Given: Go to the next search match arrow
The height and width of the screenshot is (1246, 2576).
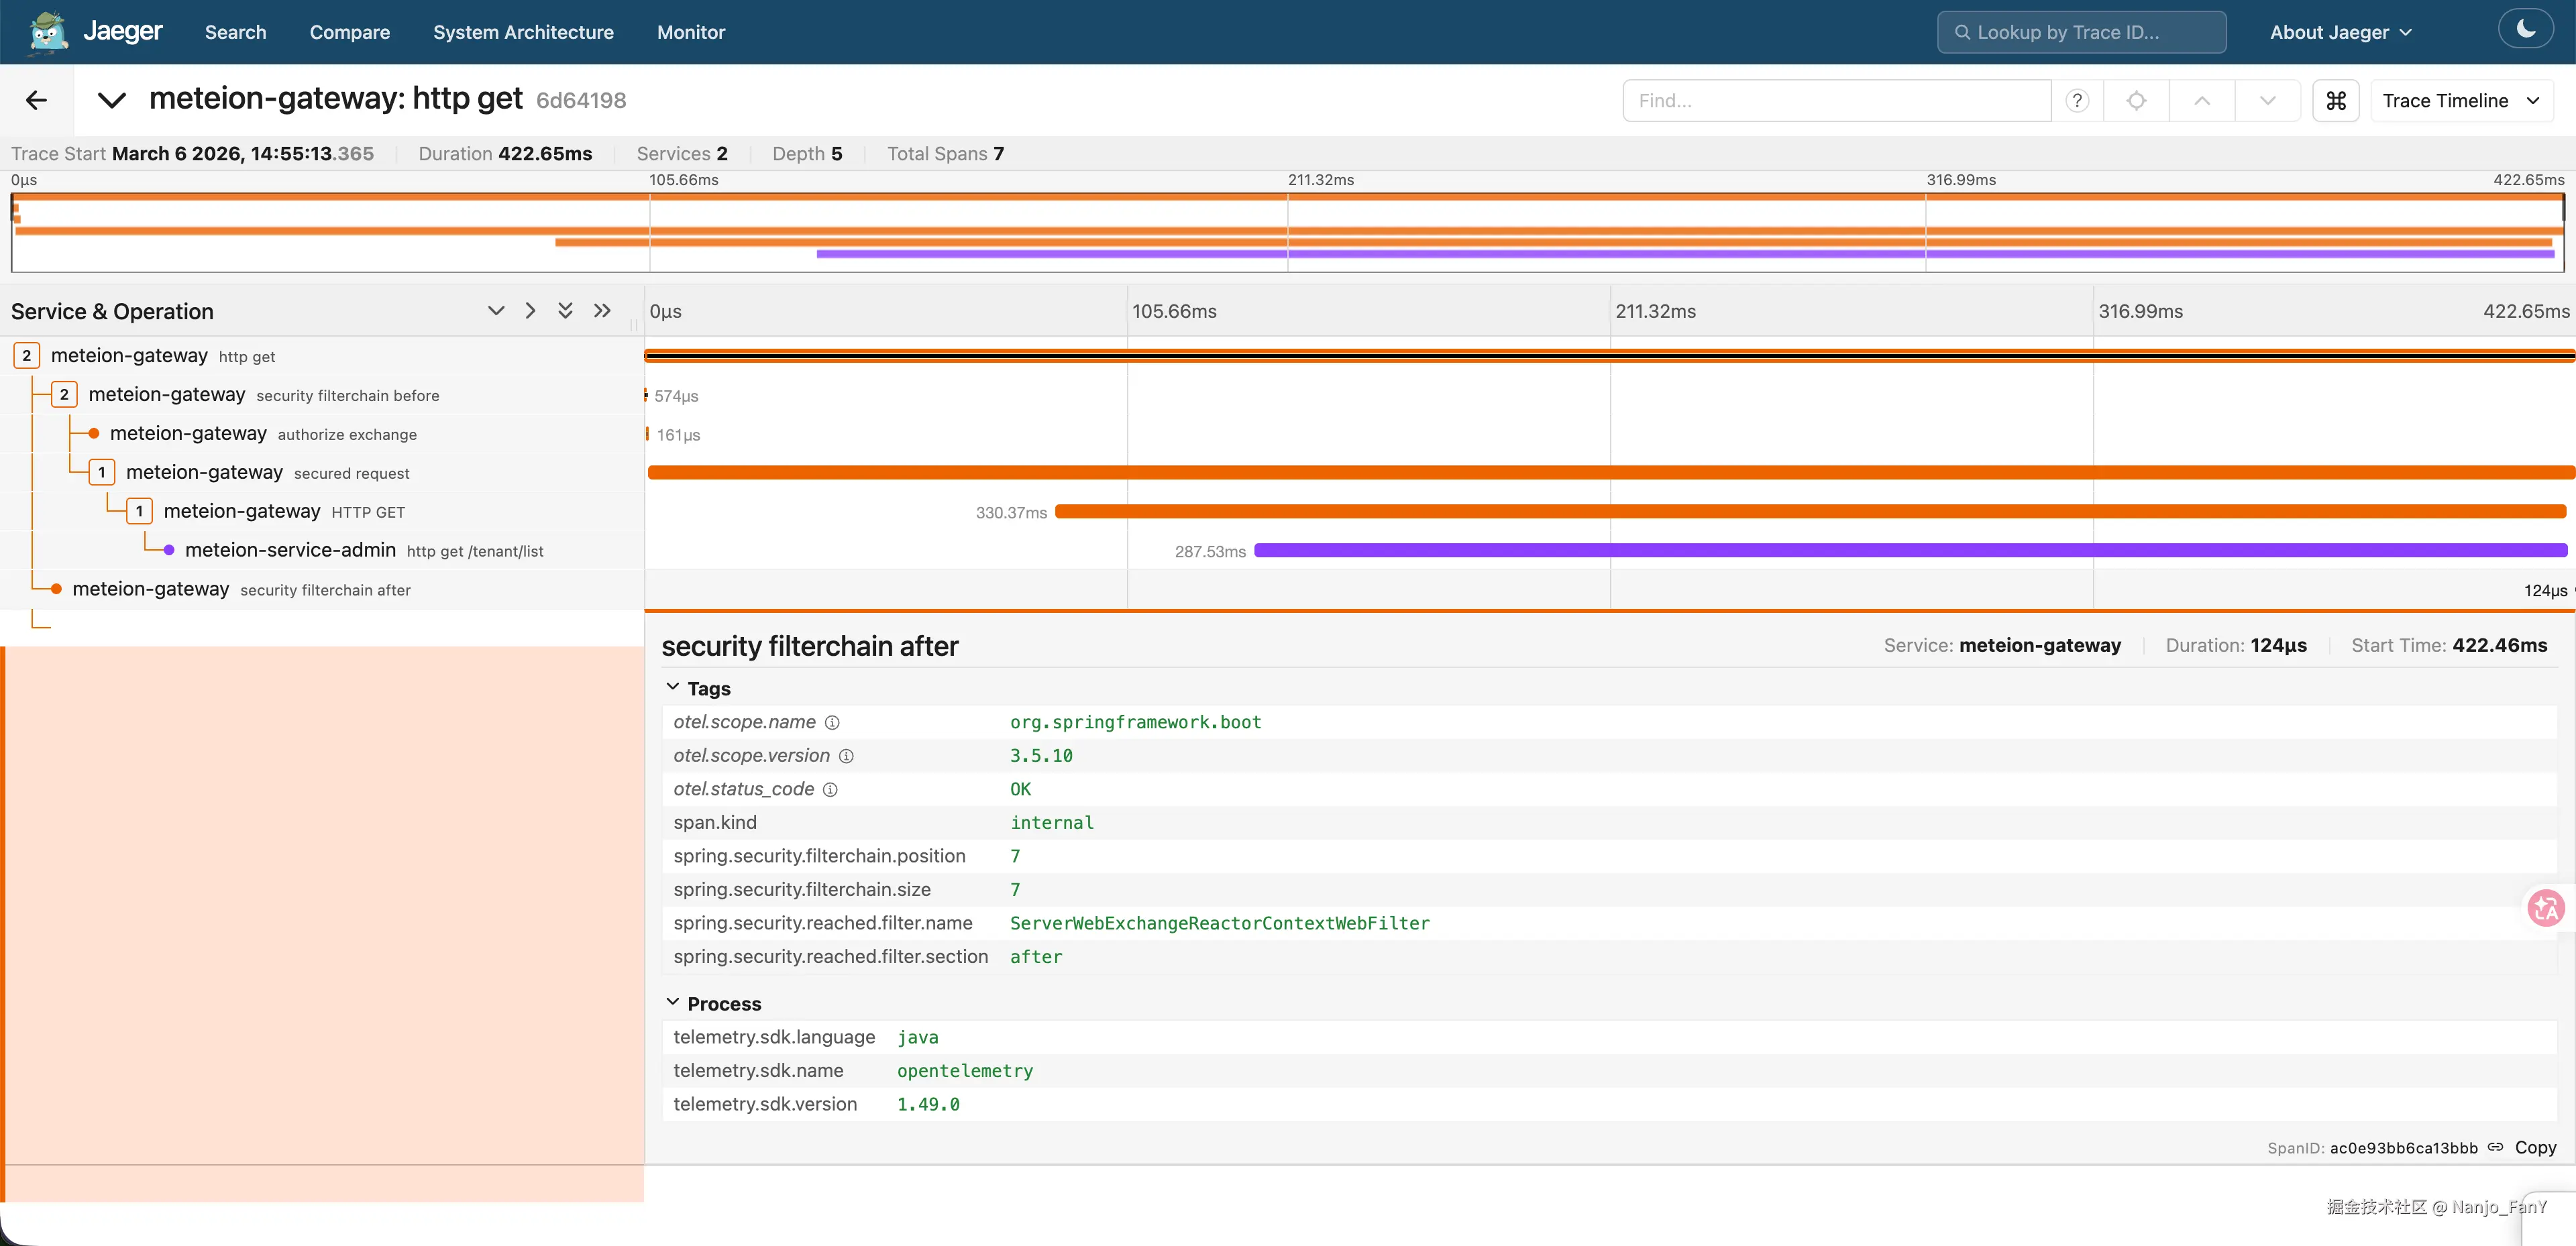Looking at the screenshot, I should click(x=2267, y=101).
